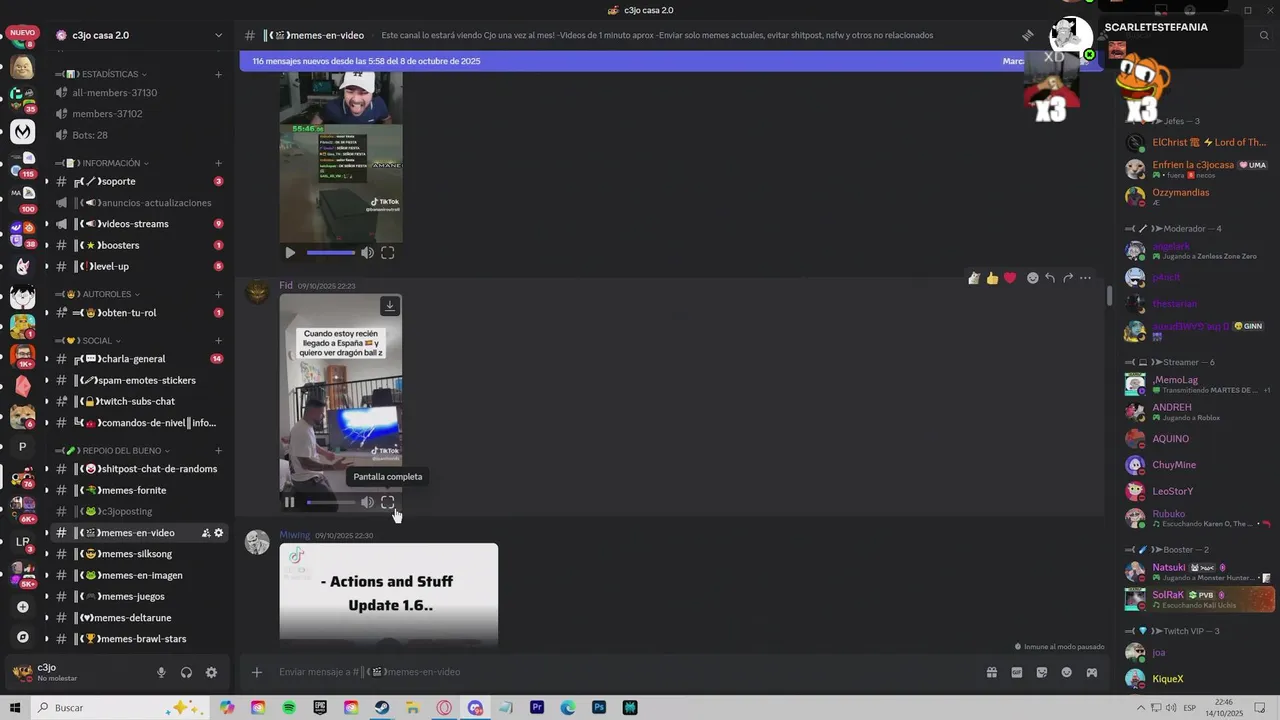Open the apps and activities controller icon
This screenshot has height=720, width=1280.
point(1092,672)
